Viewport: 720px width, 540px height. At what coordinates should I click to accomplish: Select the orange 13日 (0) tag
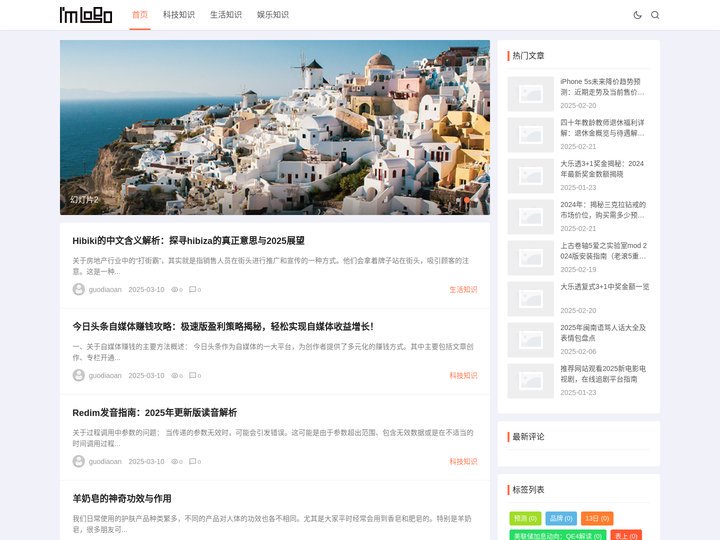597,518
